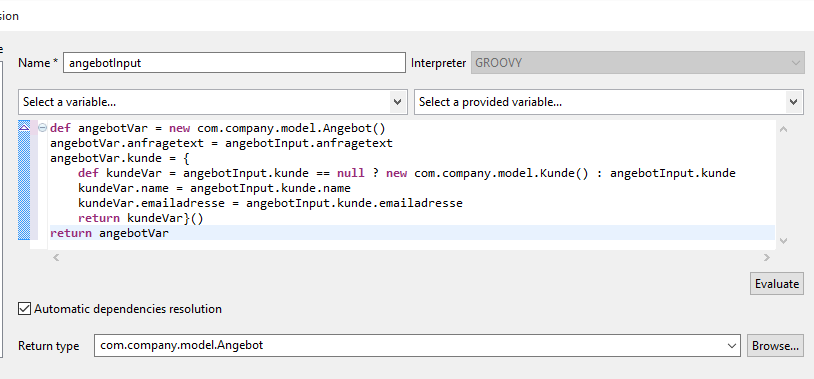Open the Interpreter GROOVY dropdown
The height and width of the screenshot is (379, 814).
pos(637,63)
